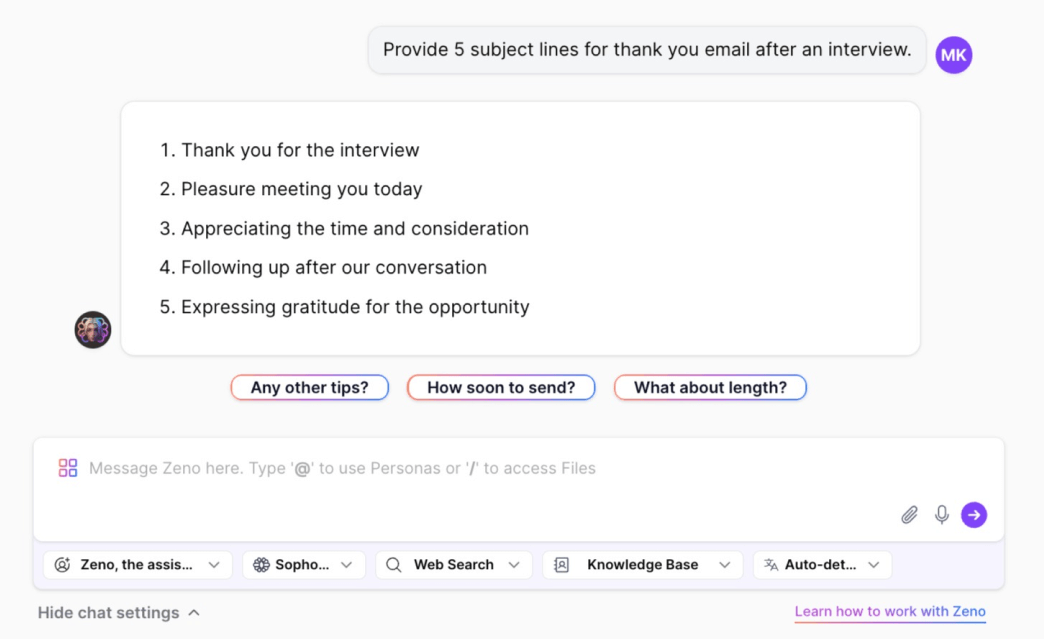1044x639 pixels.
Task: Click the Zeno assistant avatar
Action: coord(93,329)
